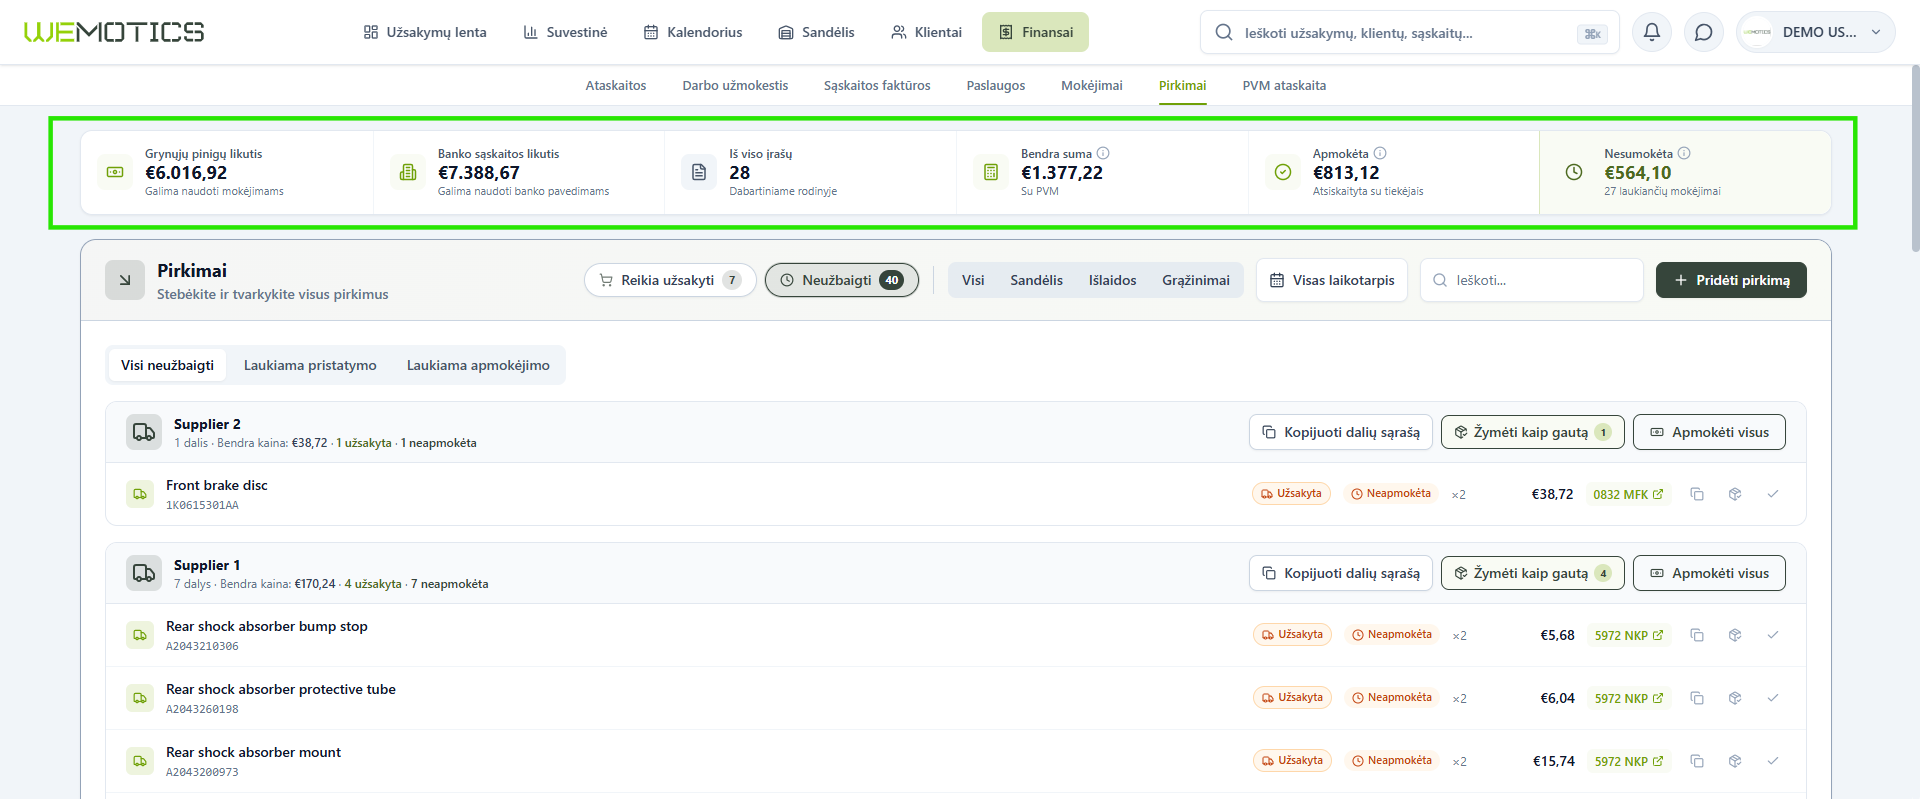Viewport: 1920px width, 799px height.
Task: Open the DEMO US... user menu
Action: [1816, 32]
